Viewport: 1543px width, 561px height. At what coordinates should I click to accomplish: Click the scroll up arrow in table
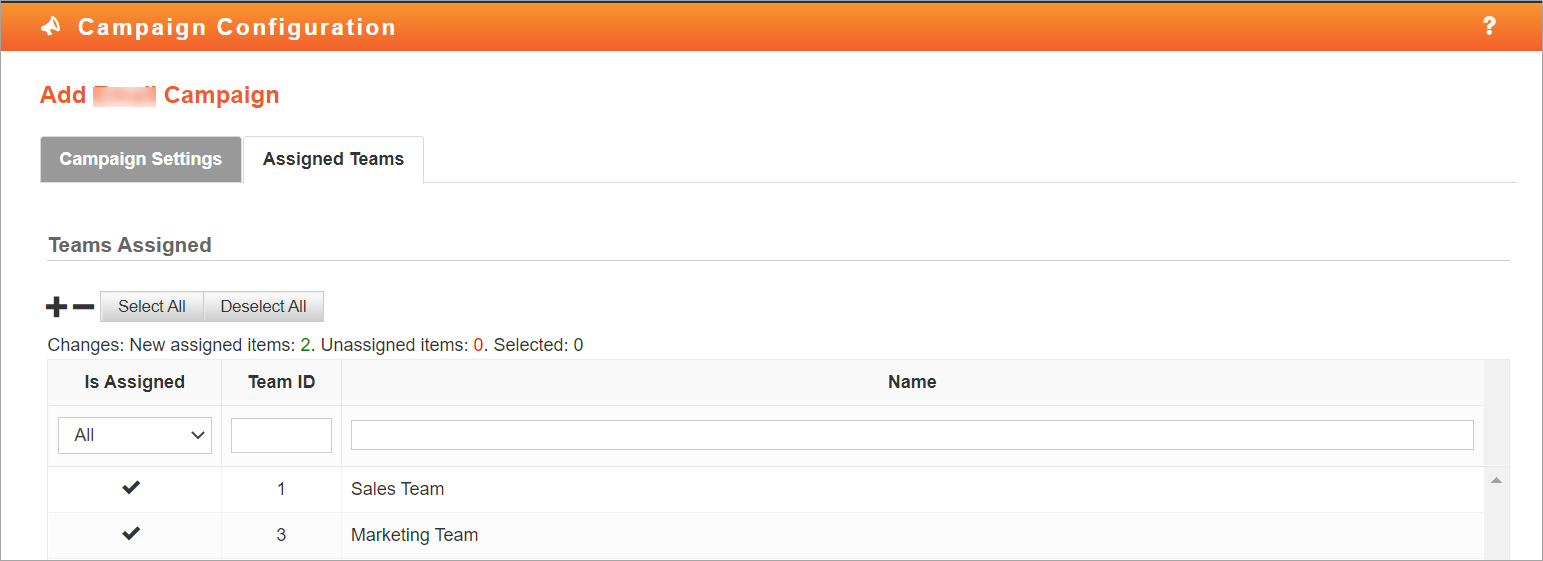(x=1497, y=482)
